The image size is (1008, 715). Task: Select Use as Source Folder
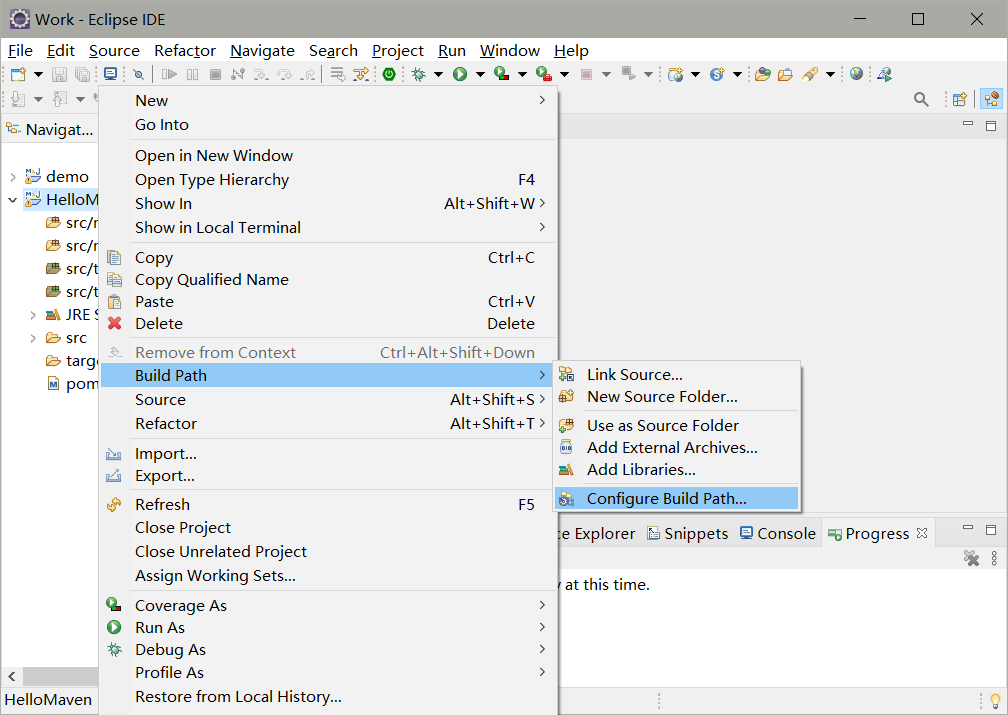click(676, 426)
